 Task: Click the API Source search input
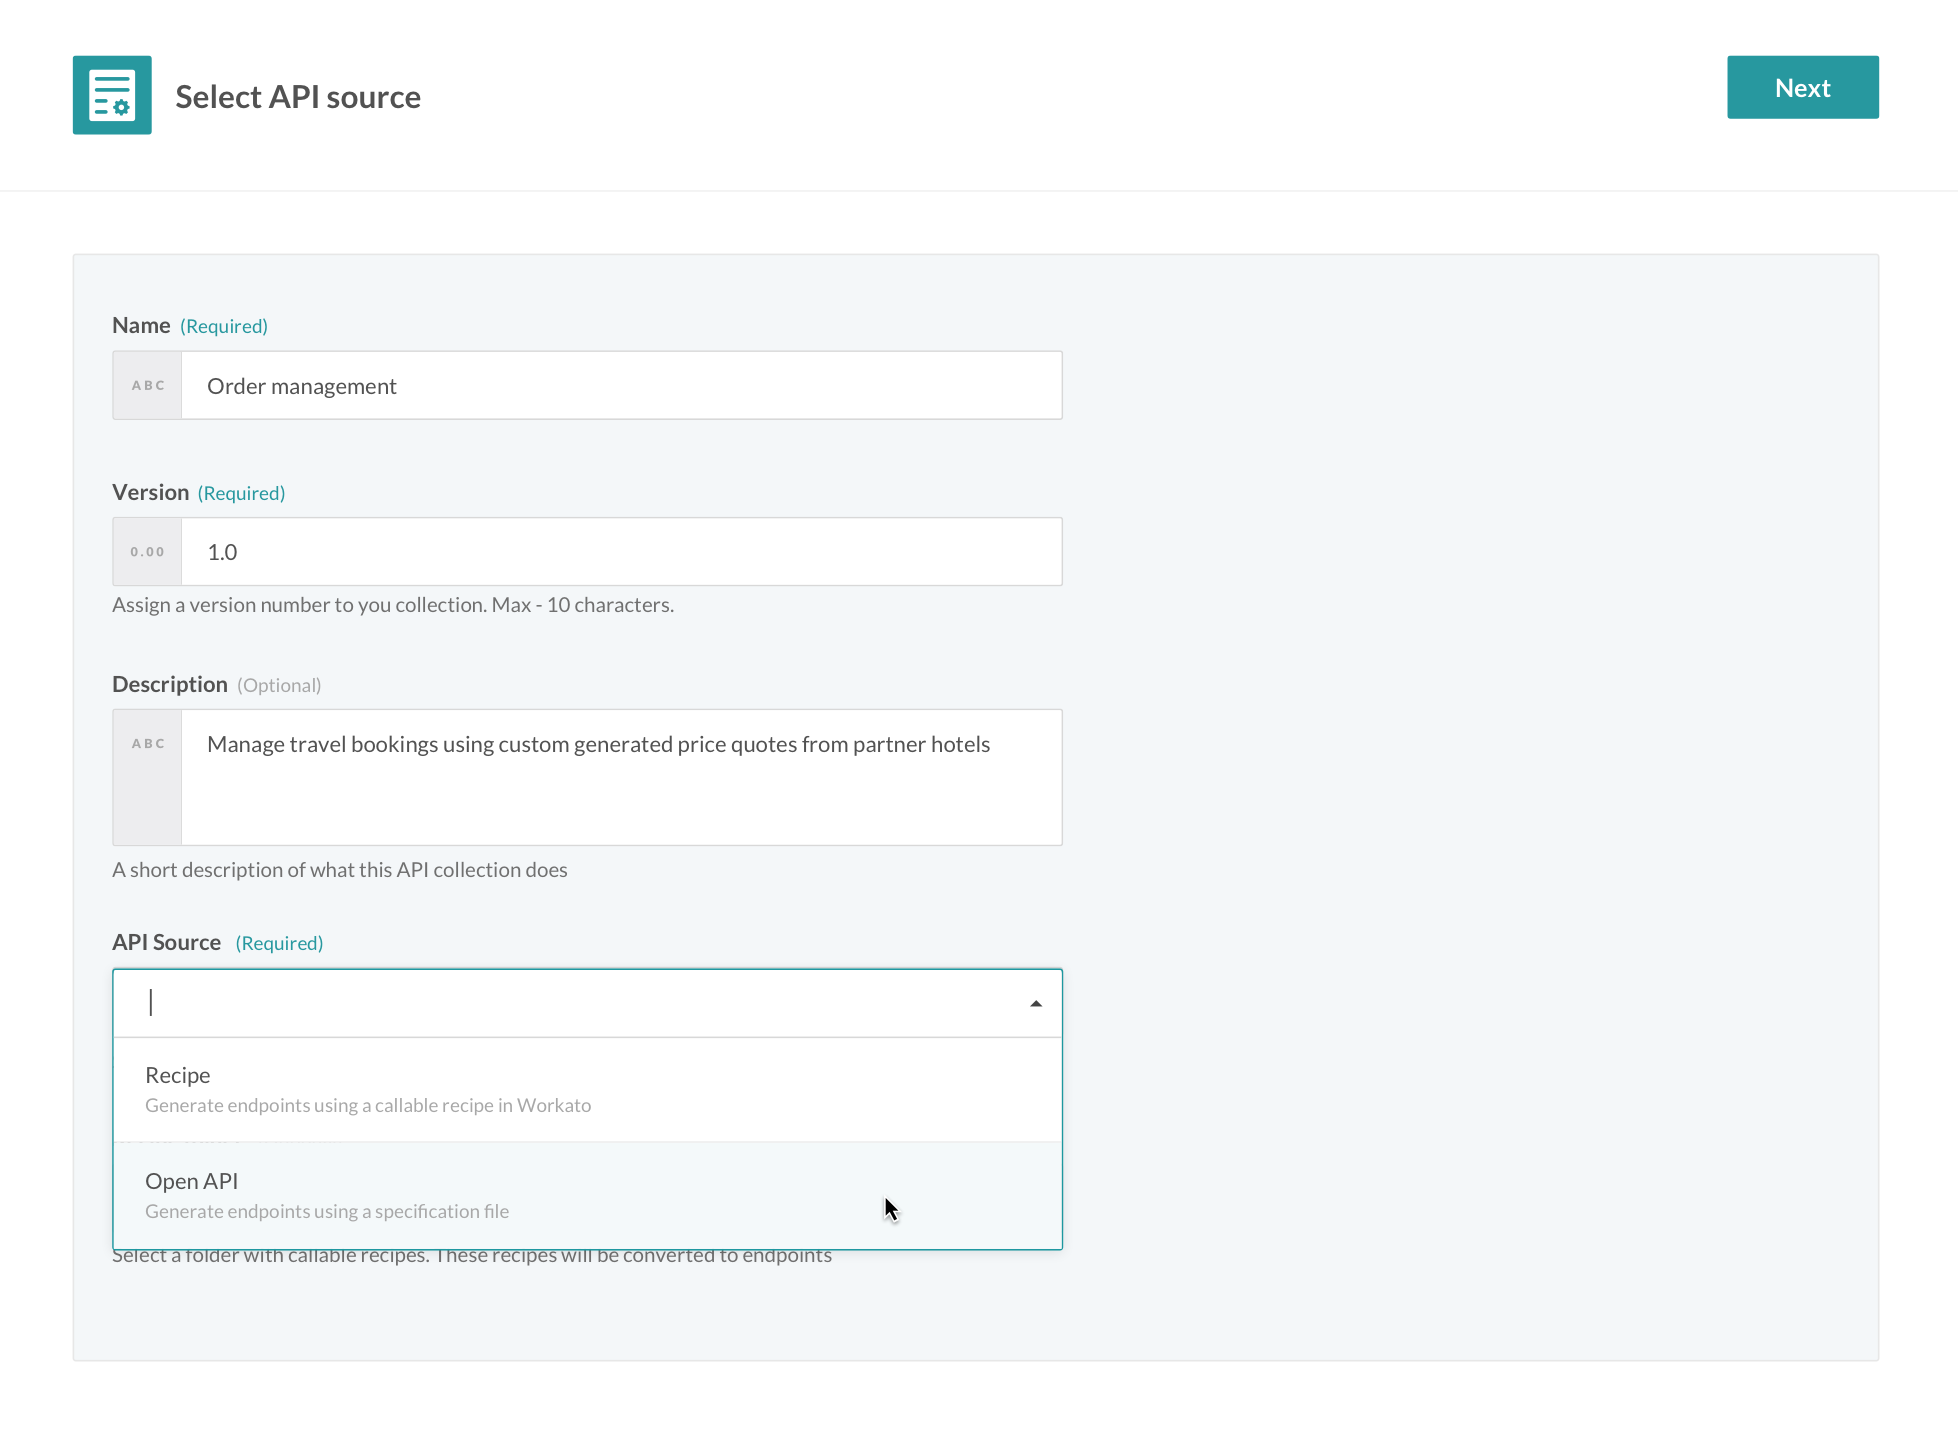[x=580, y=1003]
